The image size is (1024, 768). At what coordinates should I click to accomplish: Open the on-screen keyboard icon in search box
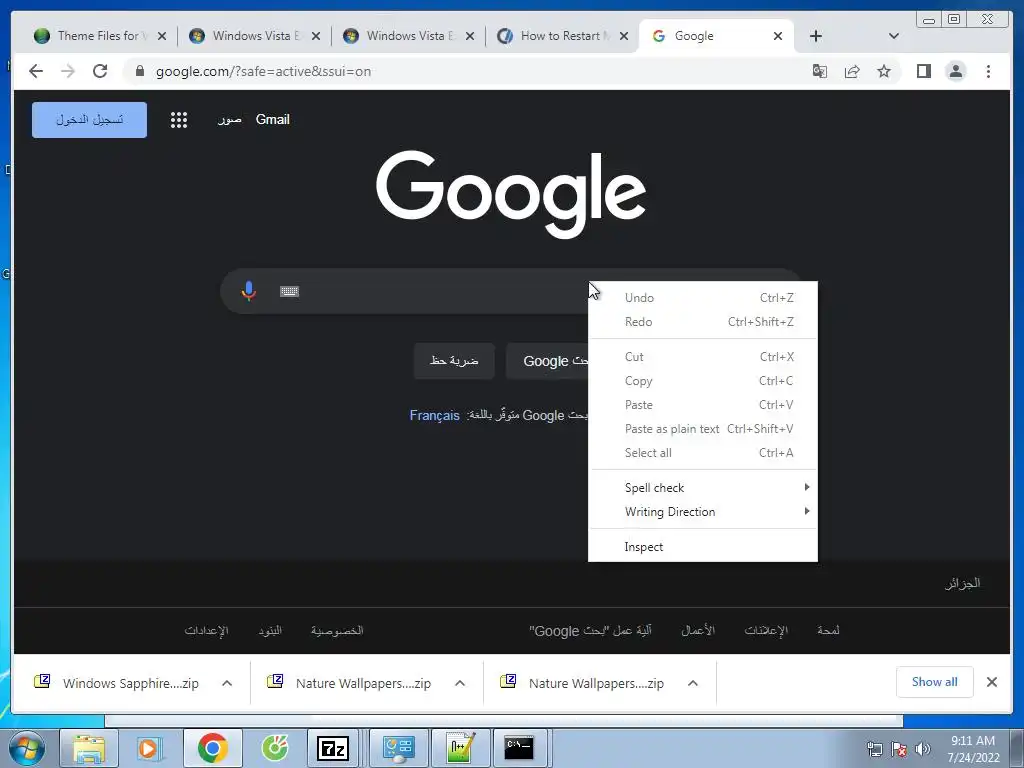(289, 291)
